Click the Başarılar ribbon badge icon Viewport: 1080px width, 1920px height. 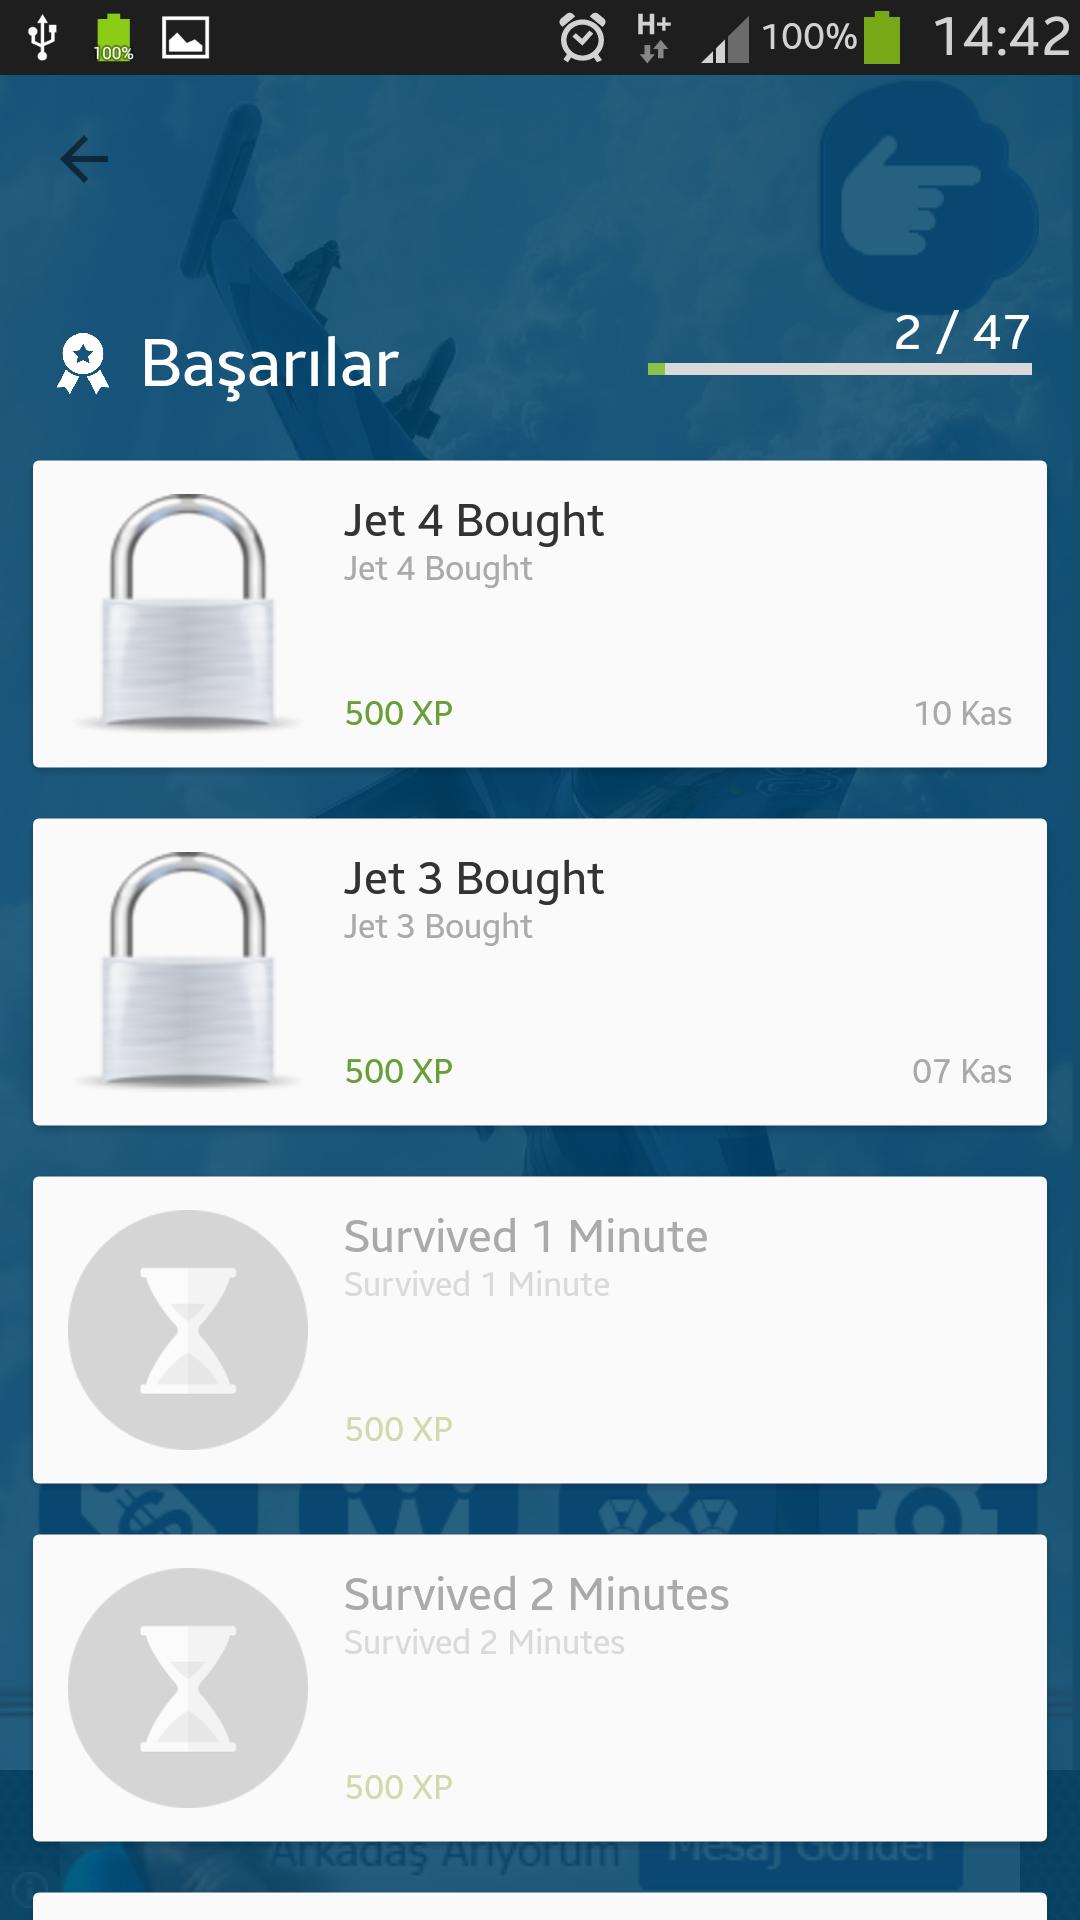[x=83, y=363]
